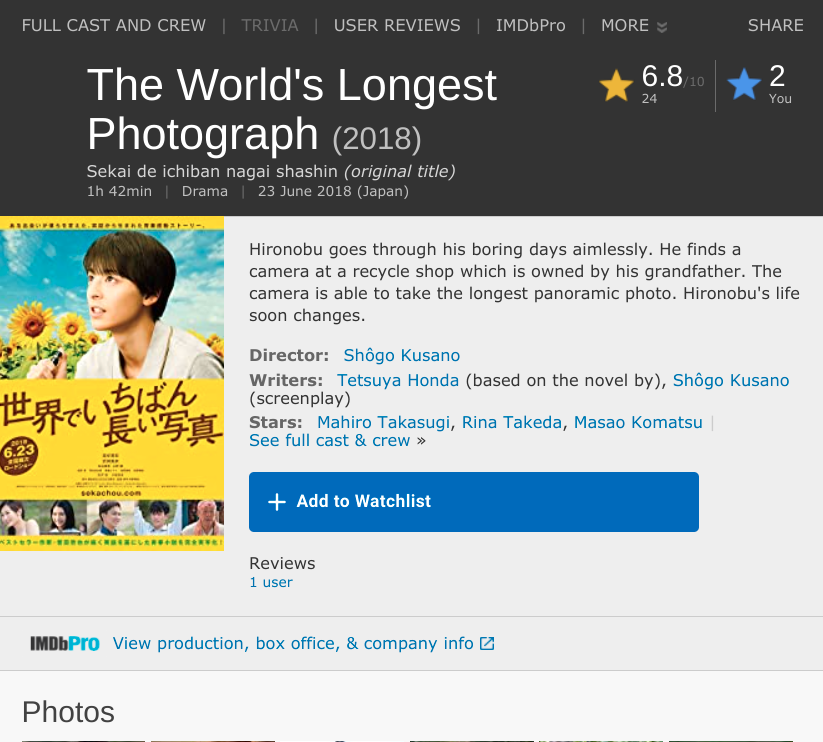Open the 23 June 2018 release date link
The width and height of the screenshot is (823, 742).
point(333,191)
